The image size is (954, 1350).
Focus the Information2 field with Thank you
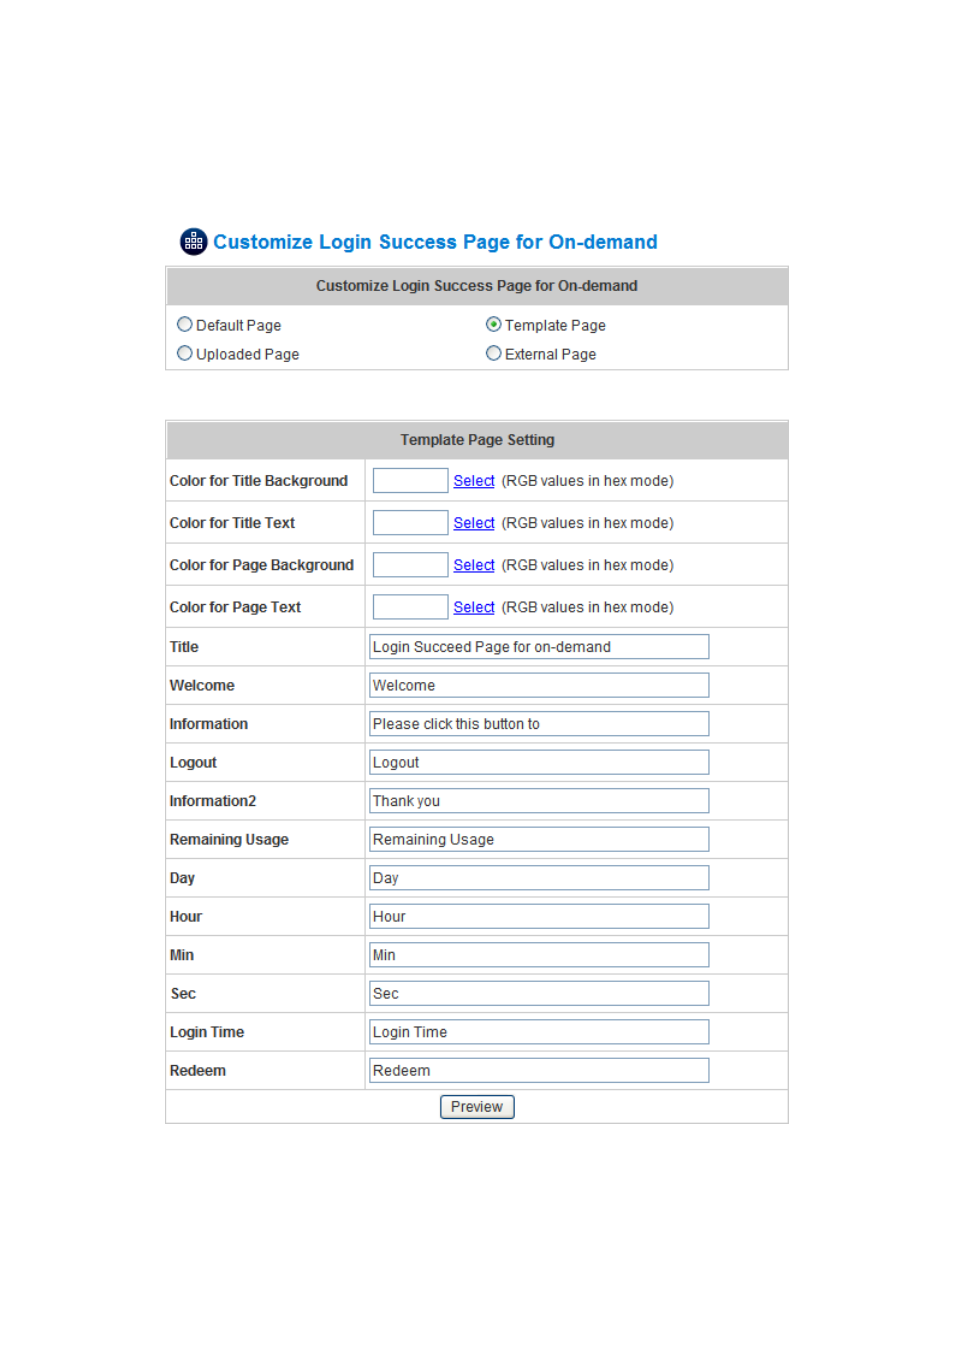[539, 801]
